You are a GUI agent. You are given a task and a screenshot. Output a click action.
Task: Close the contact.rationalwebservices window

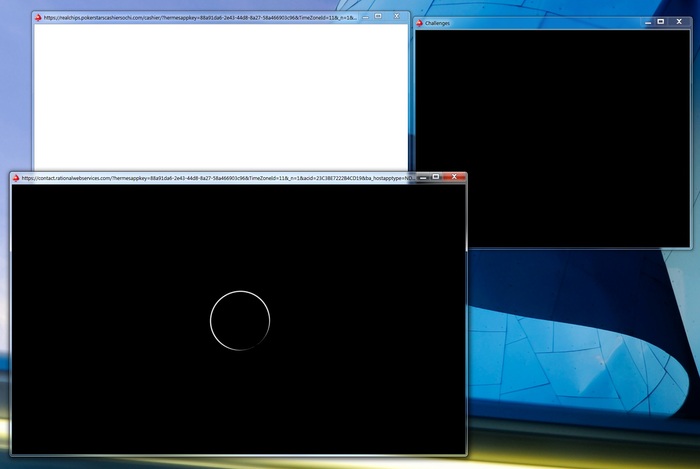(x=454, y=177)
